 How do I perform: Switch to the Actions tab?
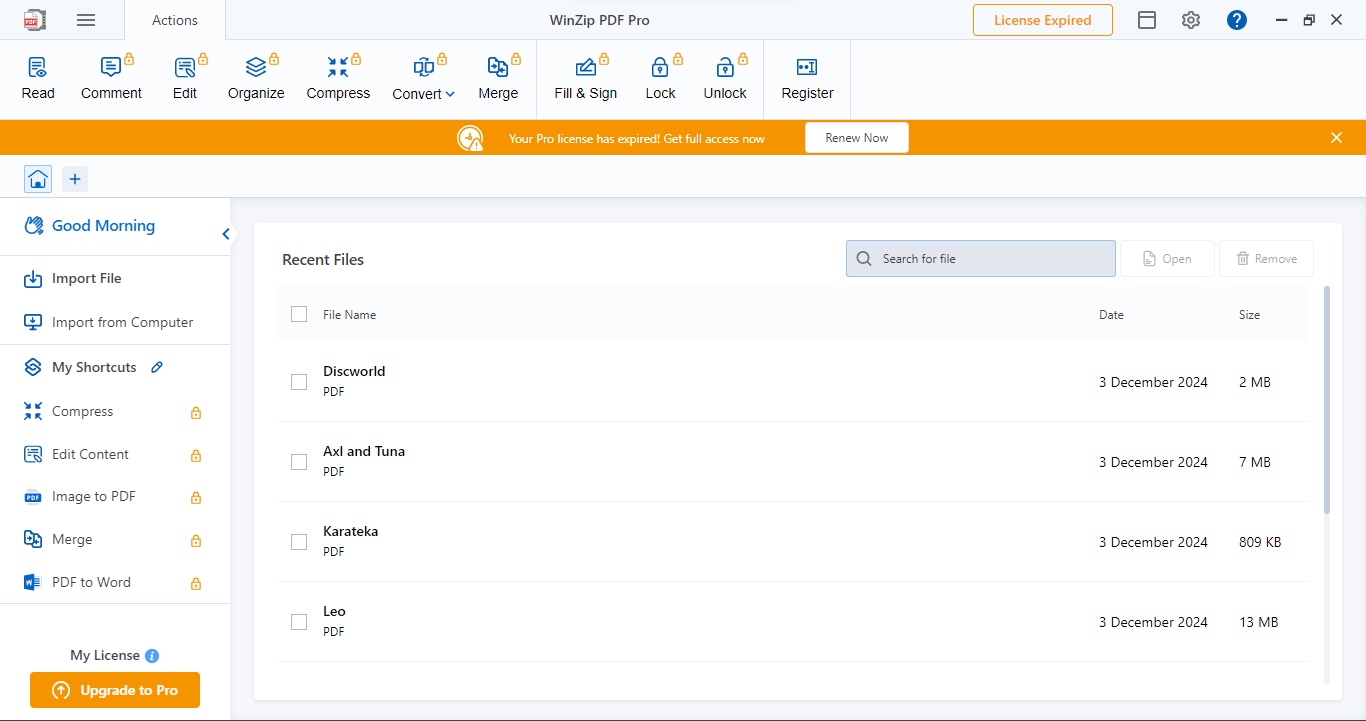coord(175,20)
